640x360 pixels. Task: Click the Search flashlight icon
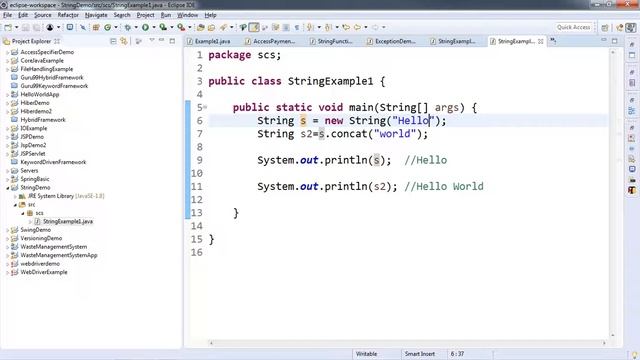point(223,27)
